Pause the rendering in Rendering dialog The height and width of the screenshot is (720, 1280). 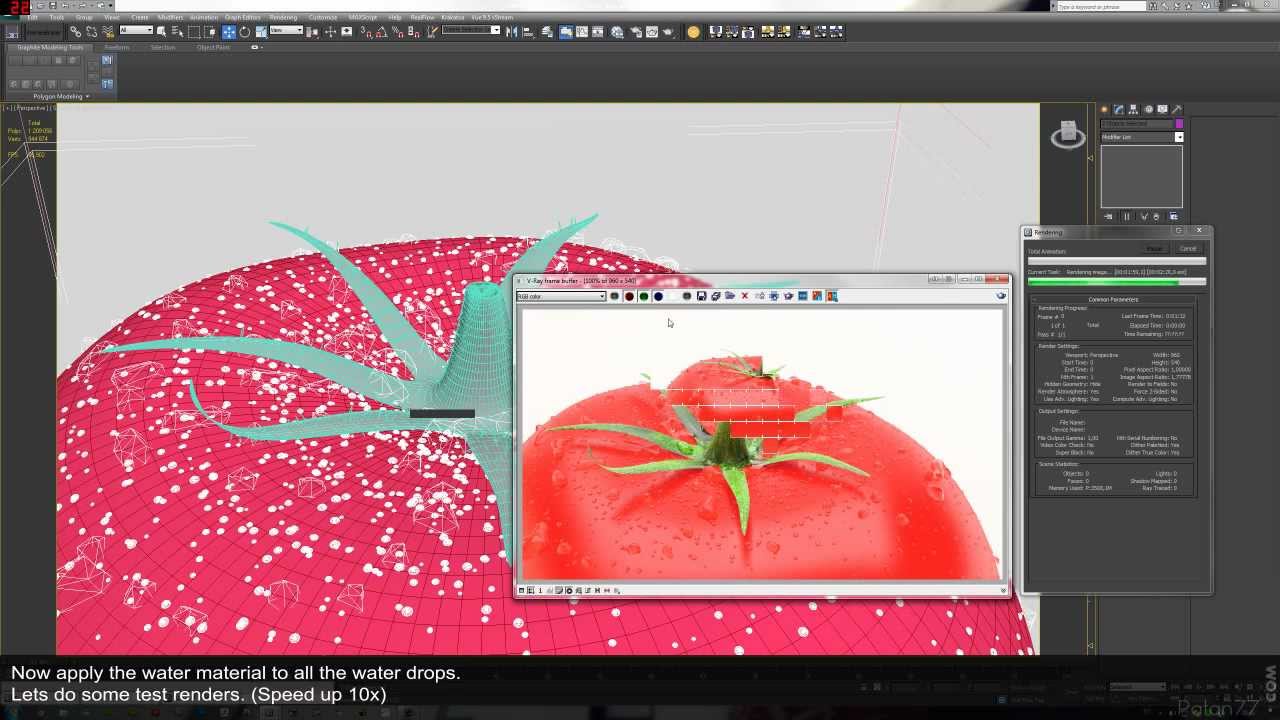(x=1155, y=248)
